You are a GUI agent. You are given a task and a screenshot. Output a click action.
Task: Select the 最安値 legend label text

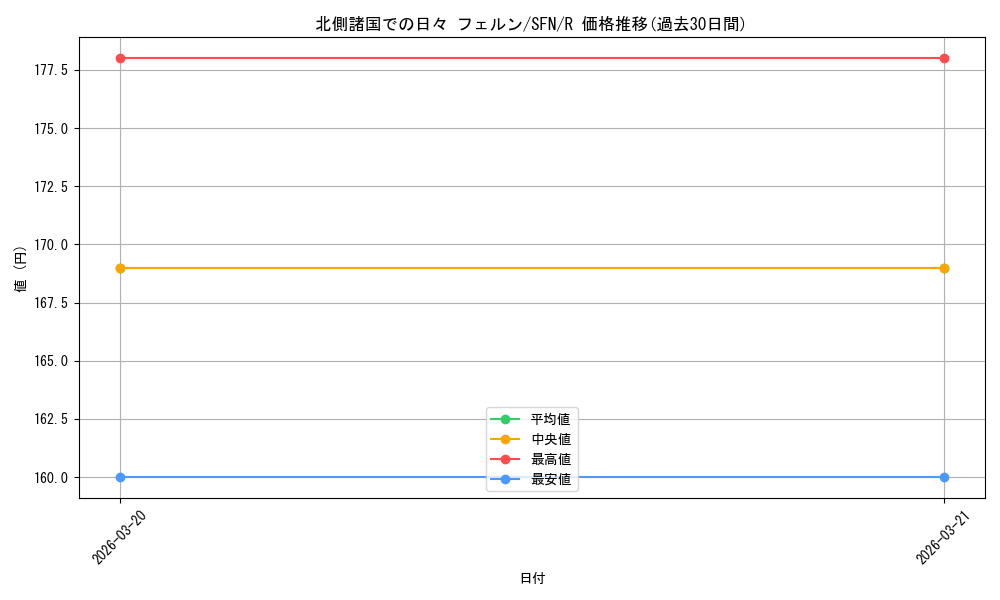[x=550, y=479]
